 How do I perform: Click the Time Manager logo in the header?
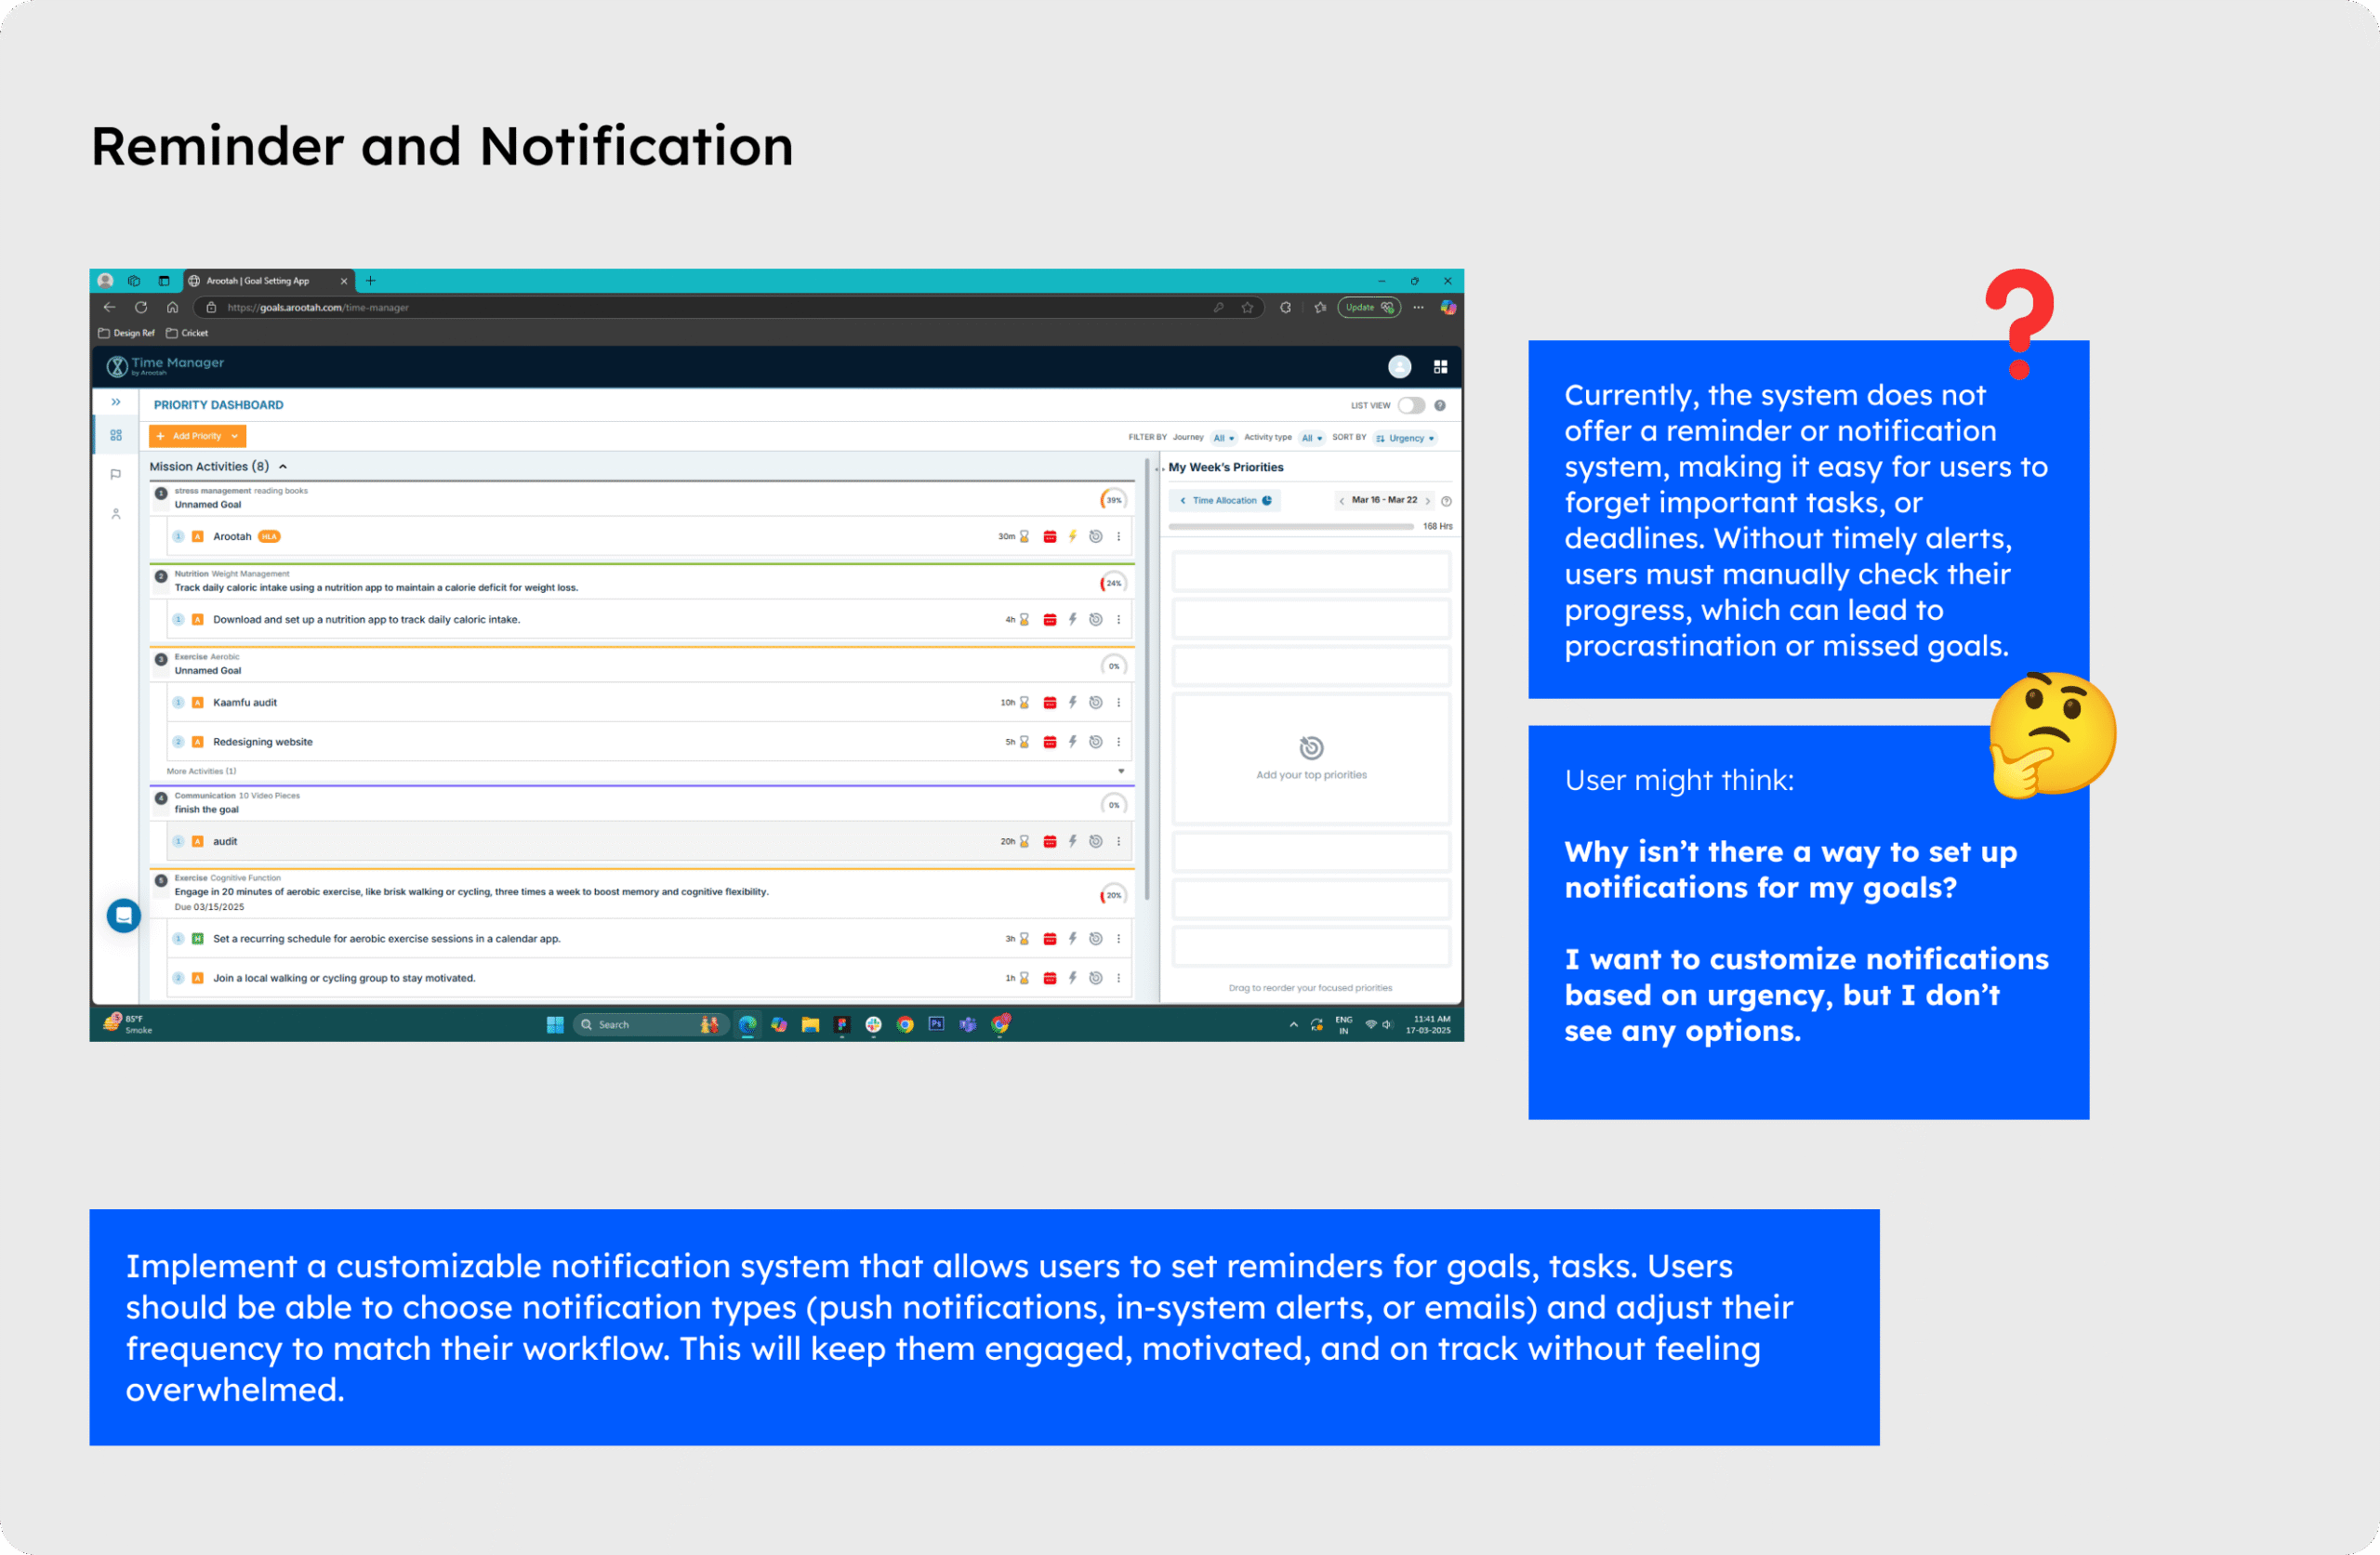click(165, 366)
